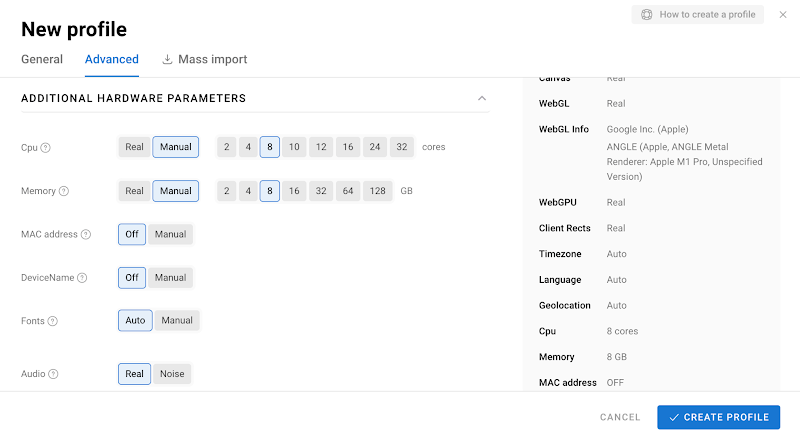
Task: Select 16 cores for Cpu
Action: tap(347, 147)
